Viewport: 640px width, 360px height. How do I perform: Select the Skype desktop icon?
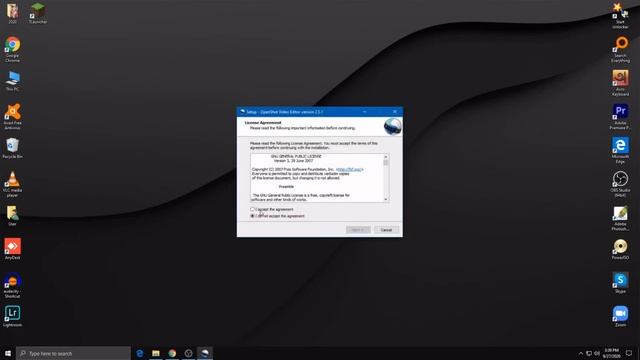tap(620, 283)
